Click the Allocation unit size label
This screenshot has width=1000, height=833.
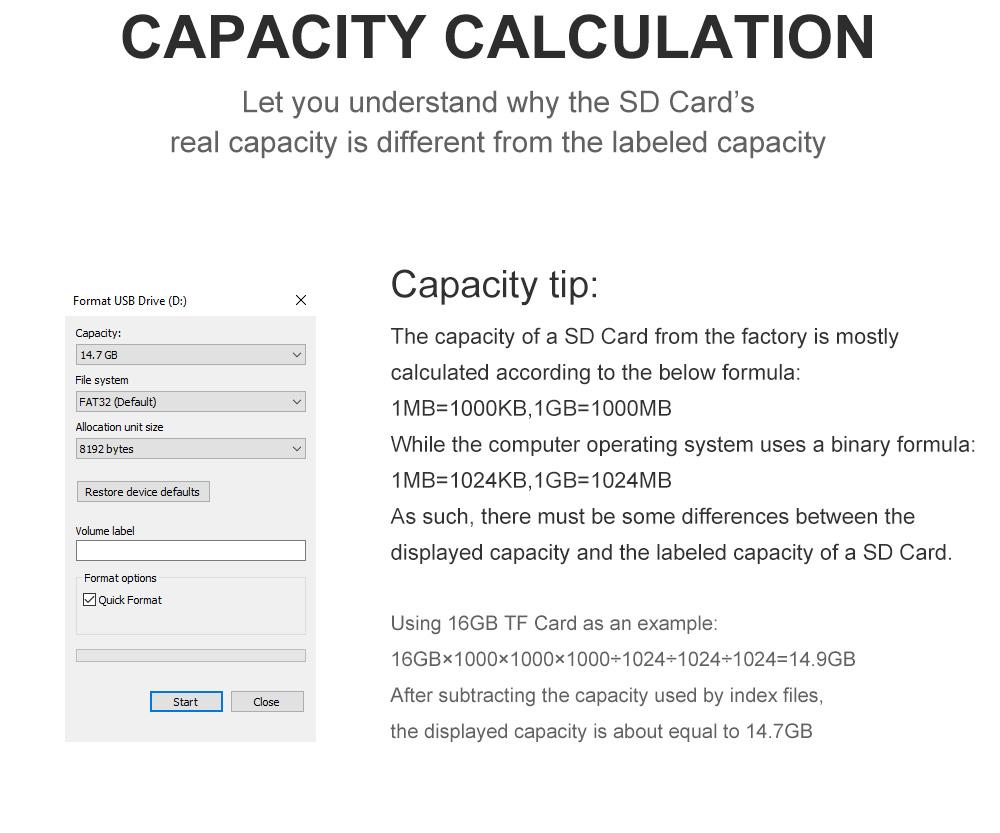coord(119,427)
